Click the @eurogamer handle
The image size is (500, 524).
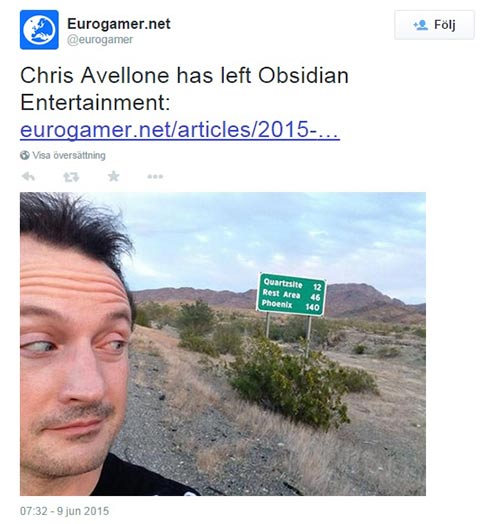(100, 40)
